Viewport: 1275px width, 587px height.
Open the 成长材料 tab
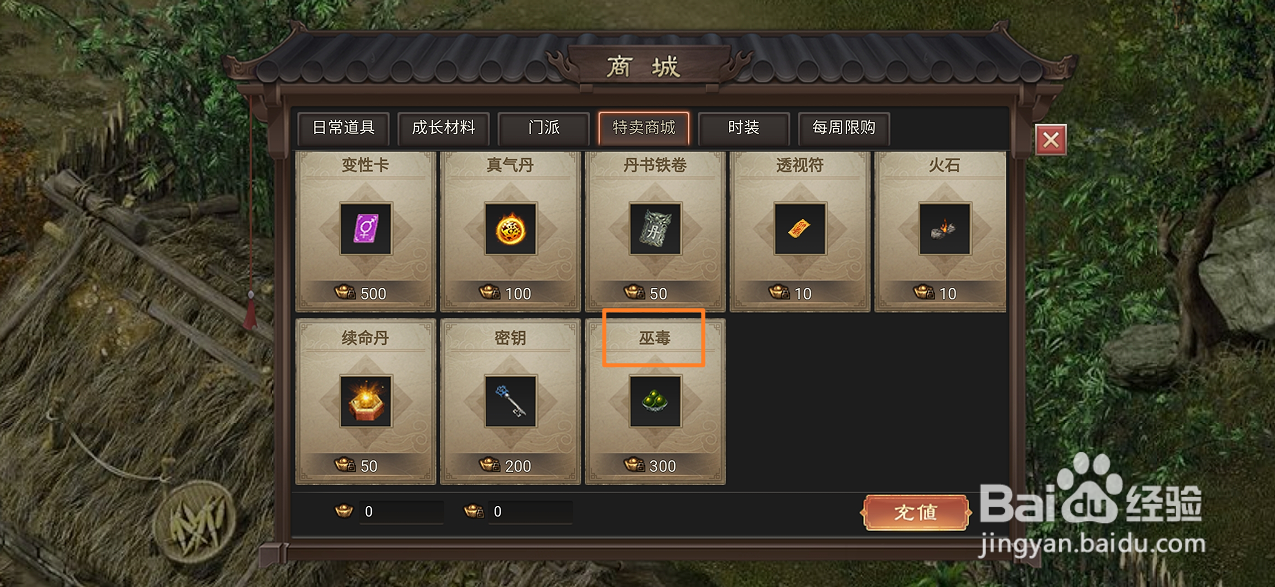click(443, 128)
